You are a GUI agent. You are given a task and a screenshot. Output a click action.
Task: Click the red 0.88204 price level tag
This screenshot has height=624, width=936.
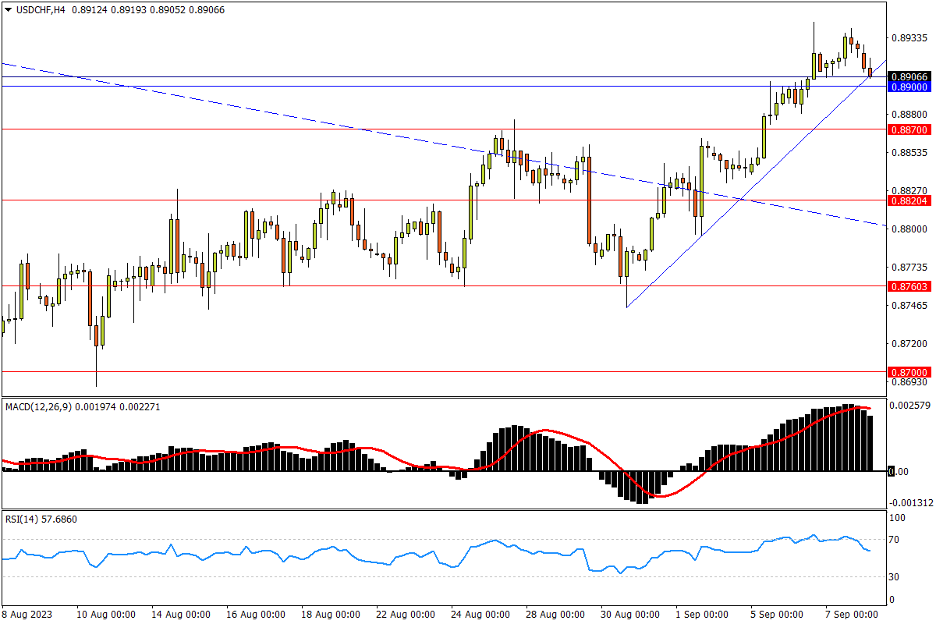910,201
